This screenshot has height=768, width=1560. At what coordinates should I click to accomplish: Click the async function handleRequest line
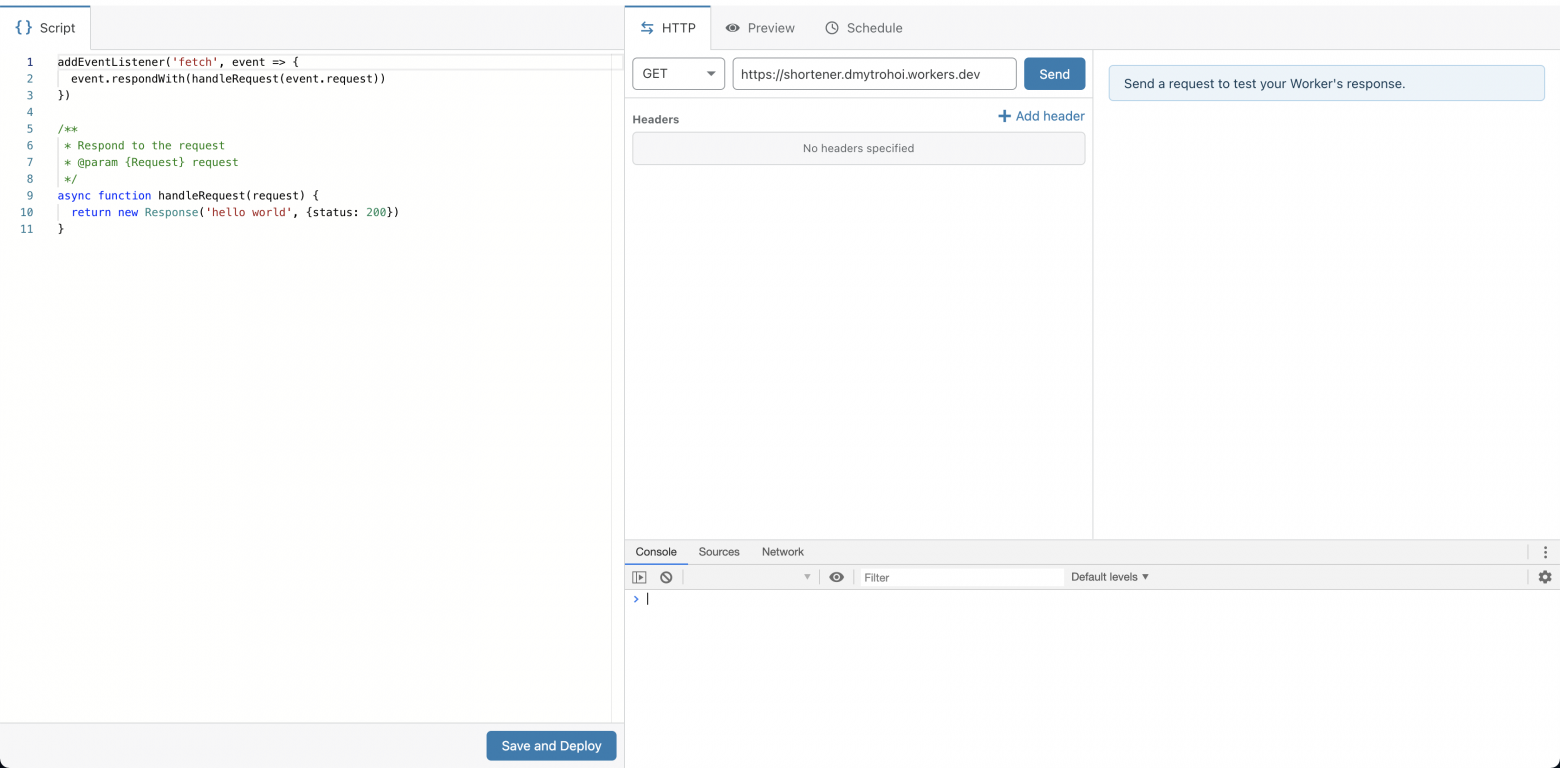click(188, 195)
